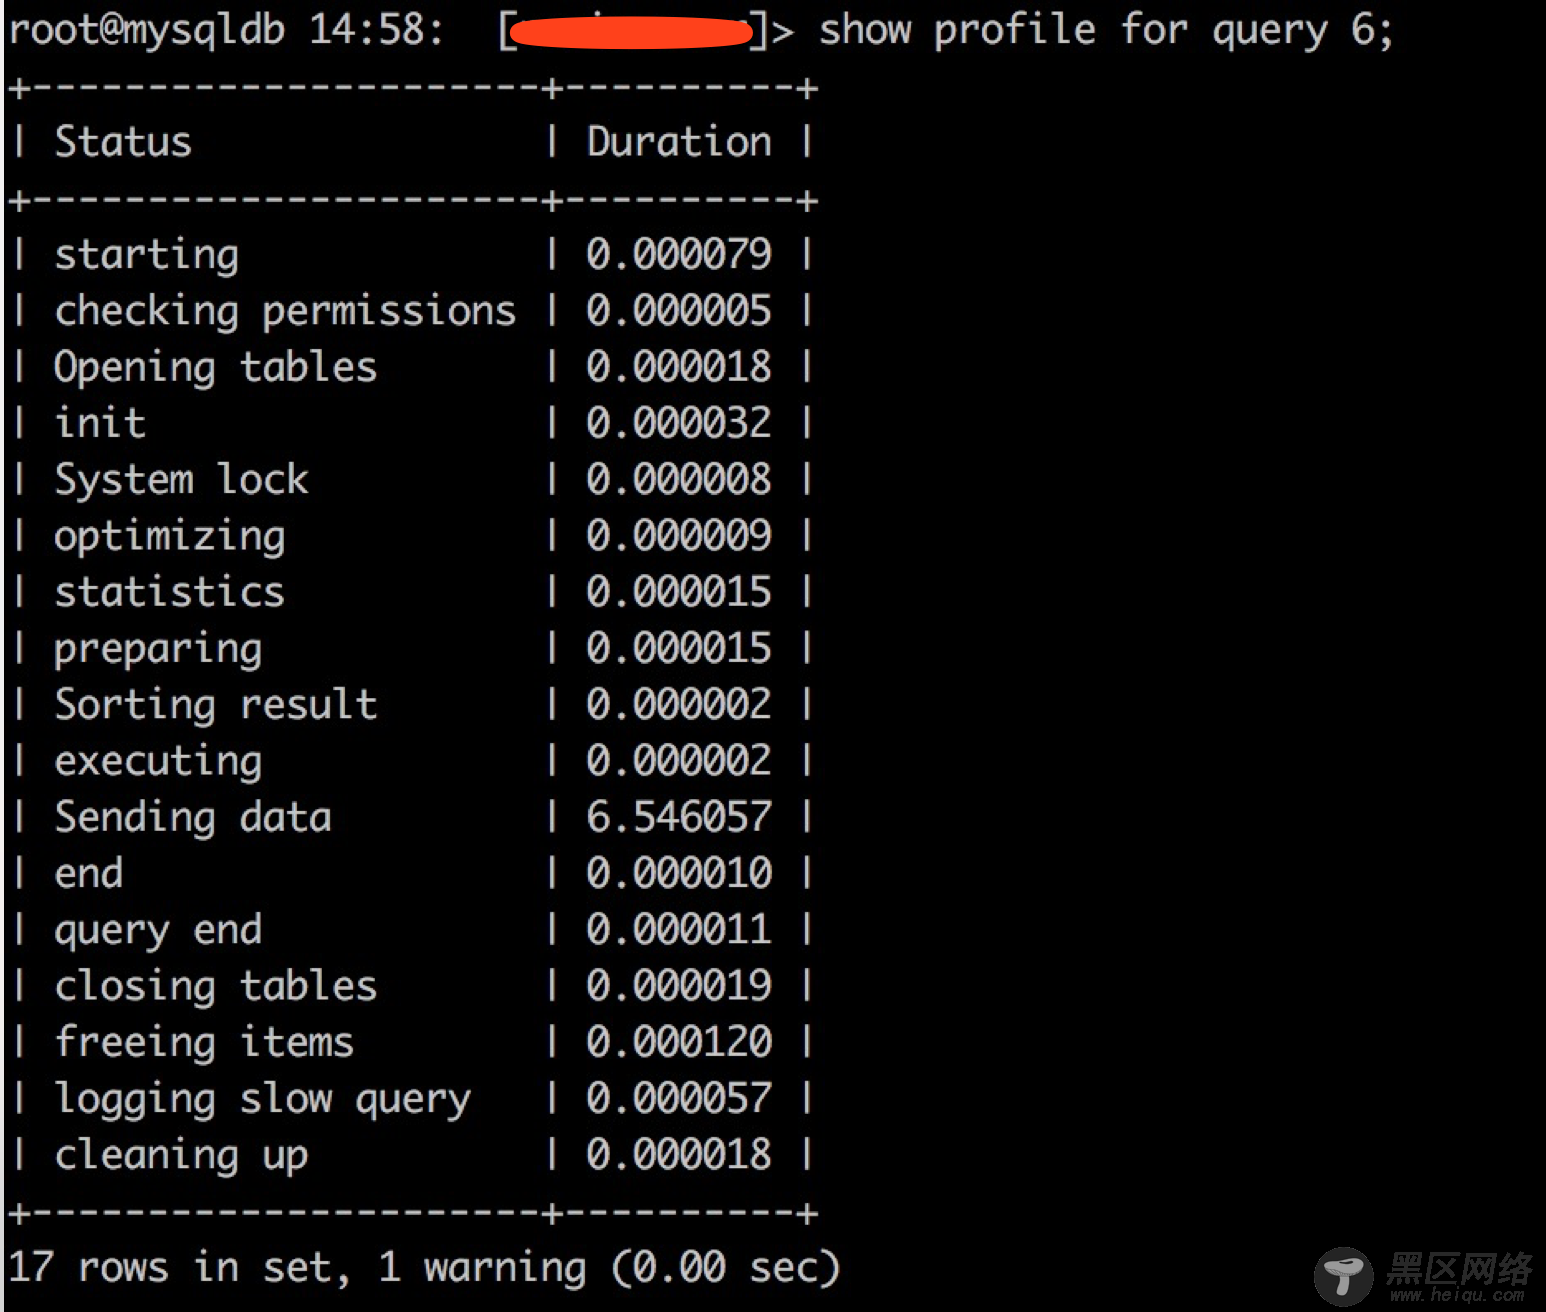Select the 'freeing items' status cell
The height and width of the screenshot is (1312, 1546).
tap(204, 1042)
